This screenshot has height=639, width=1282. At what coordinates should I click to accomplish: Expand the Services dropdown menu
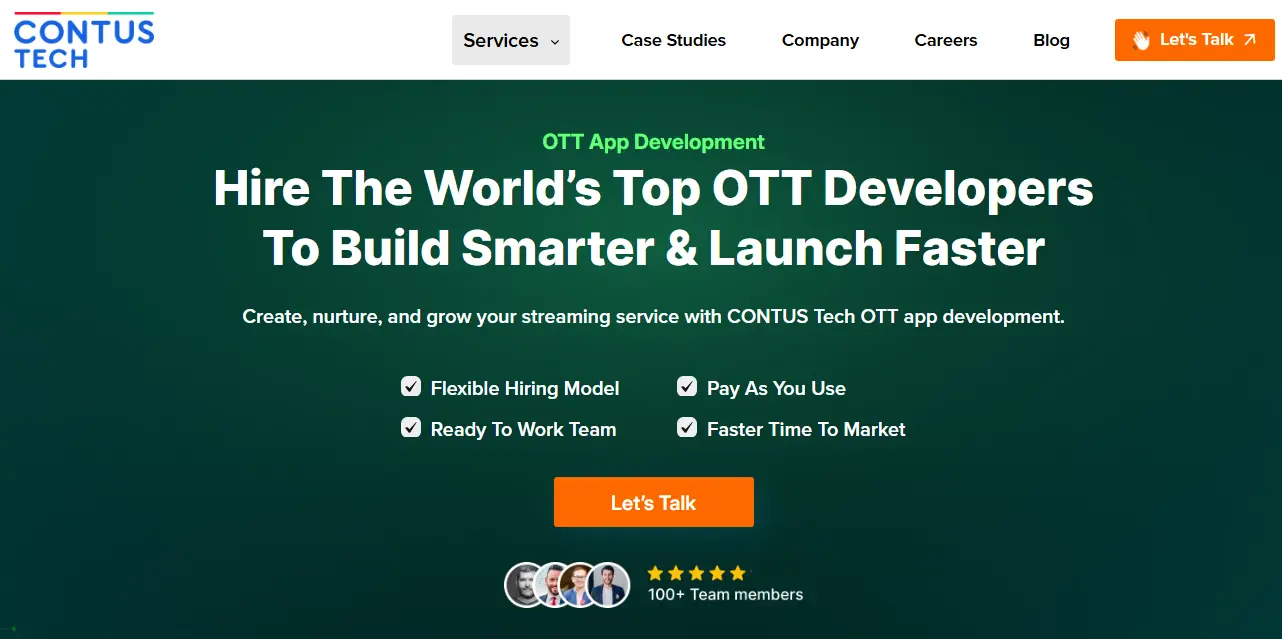(510, 40)
